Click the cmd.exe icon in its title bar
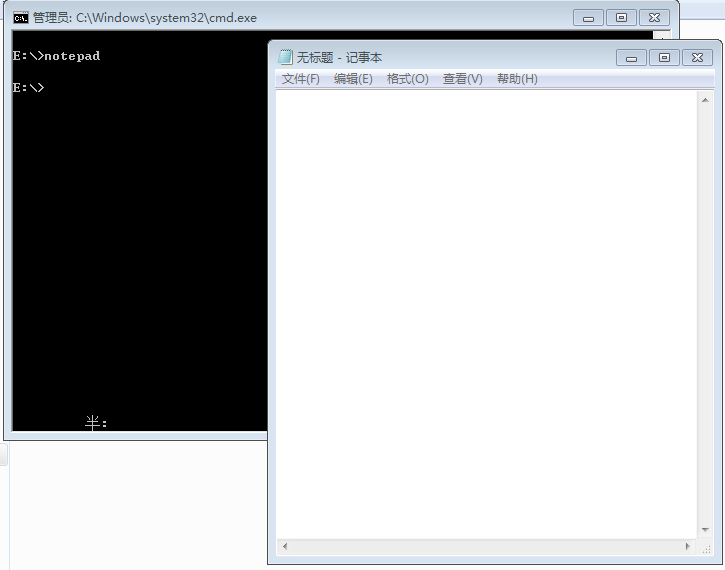This screenshot has width=725, height=570. coord(21,18)
